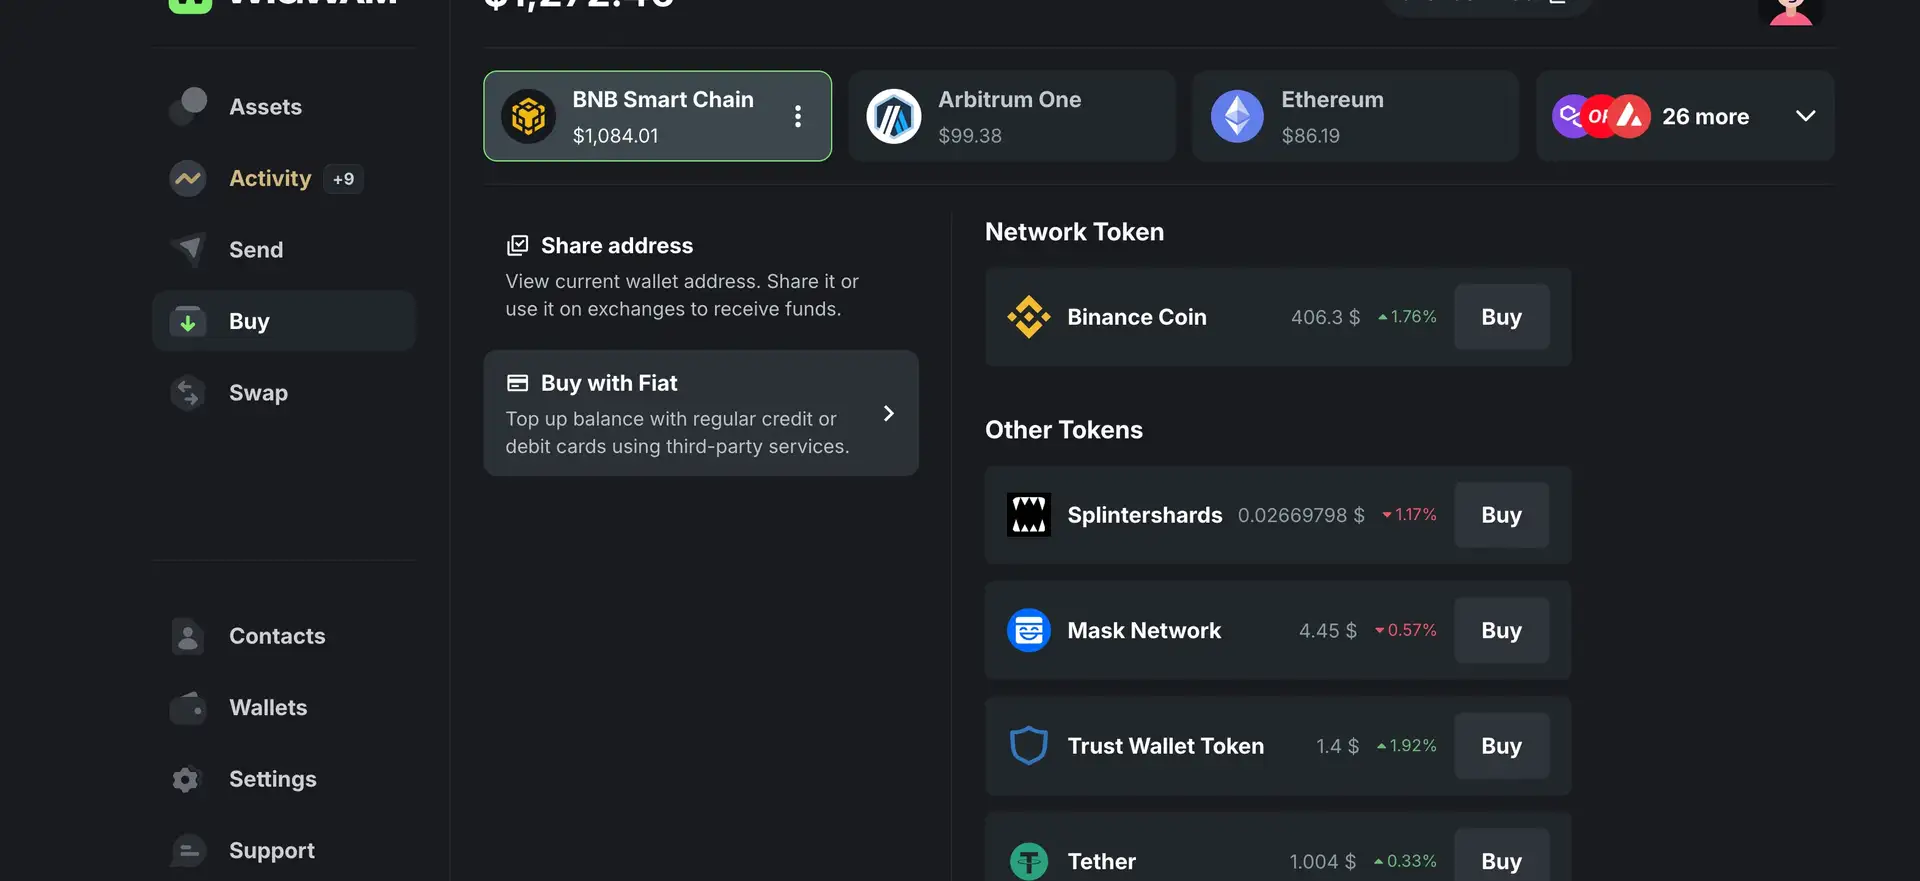Select the Arbitrum One network card
This screenshot has height=881, width=1920.
(x=1011, y=117)
